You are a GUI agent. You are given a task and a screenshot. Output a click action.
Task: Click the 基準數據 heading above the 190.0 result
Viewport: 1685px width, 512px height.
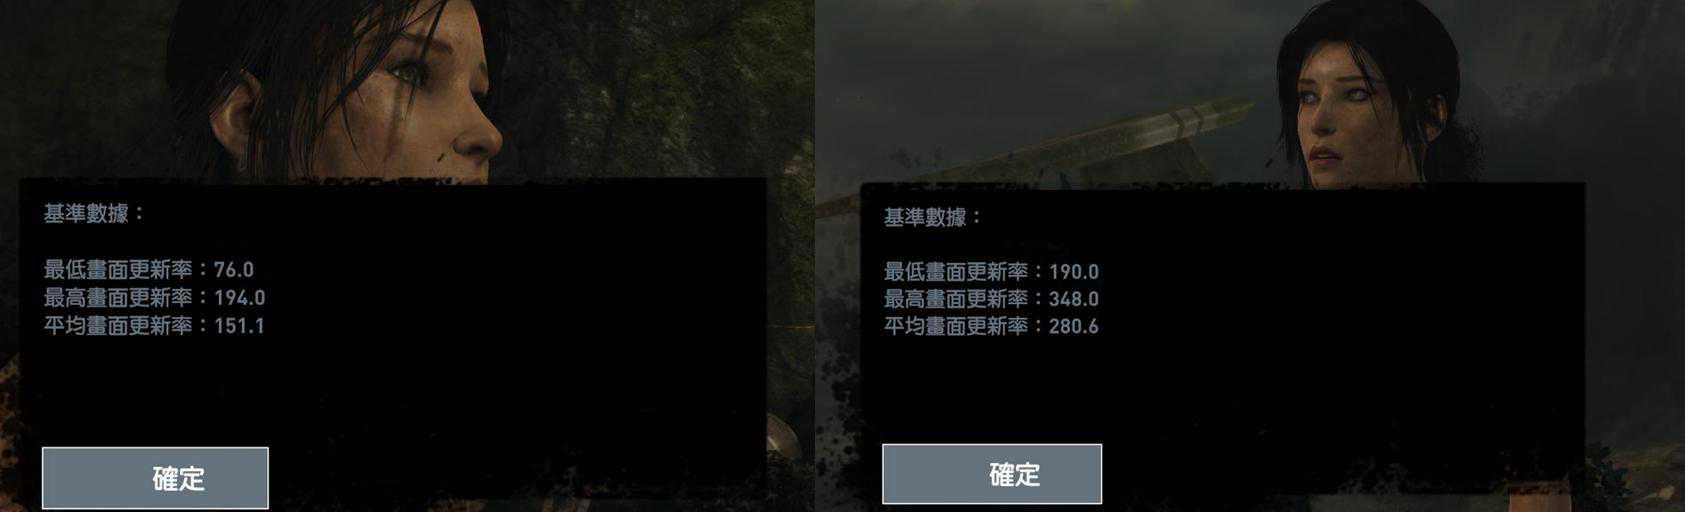coord(933,217)
